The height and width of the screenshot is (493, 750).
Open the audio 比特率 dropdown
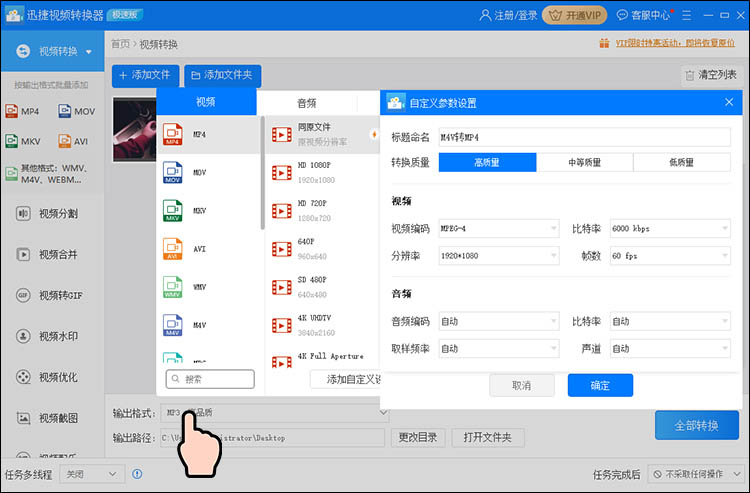(670, 321)
